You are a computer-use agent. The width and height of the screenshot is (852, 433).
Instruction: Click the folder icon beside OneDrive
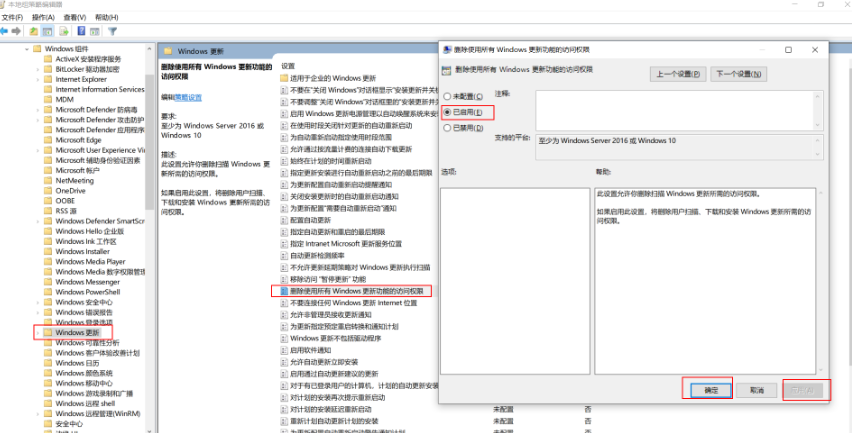click(48, 191)
